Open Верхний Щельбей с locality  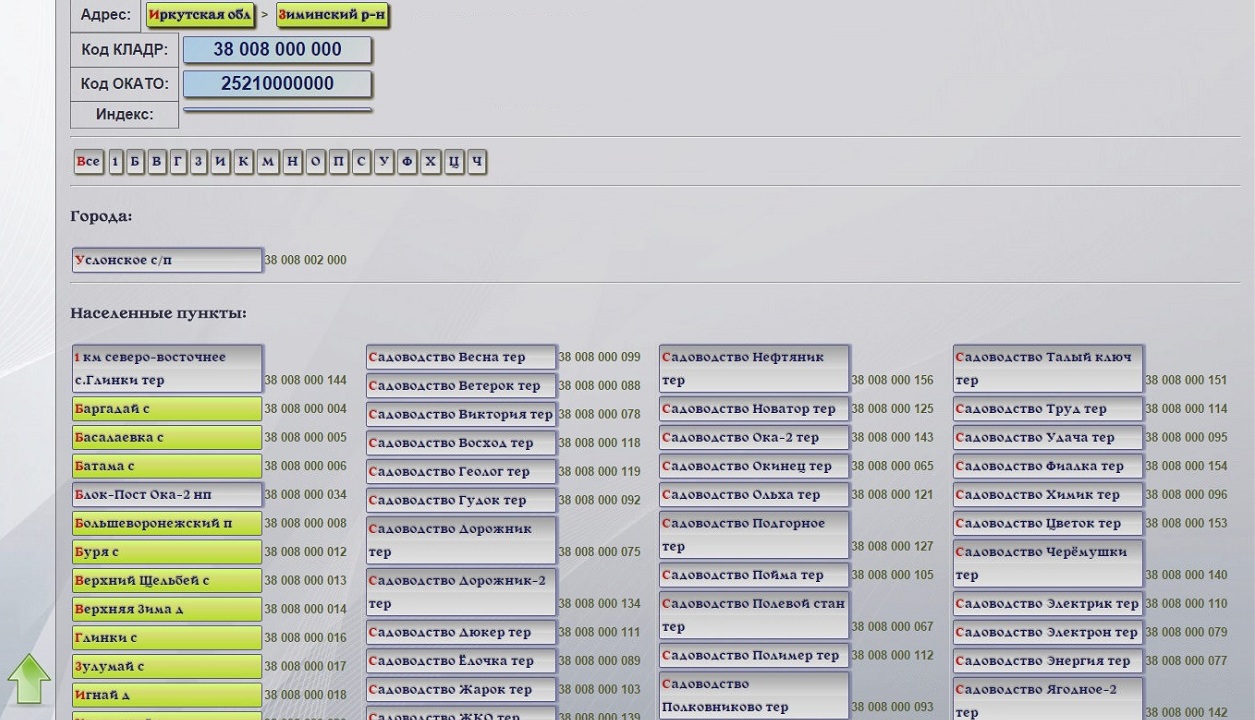coord(167,581)
